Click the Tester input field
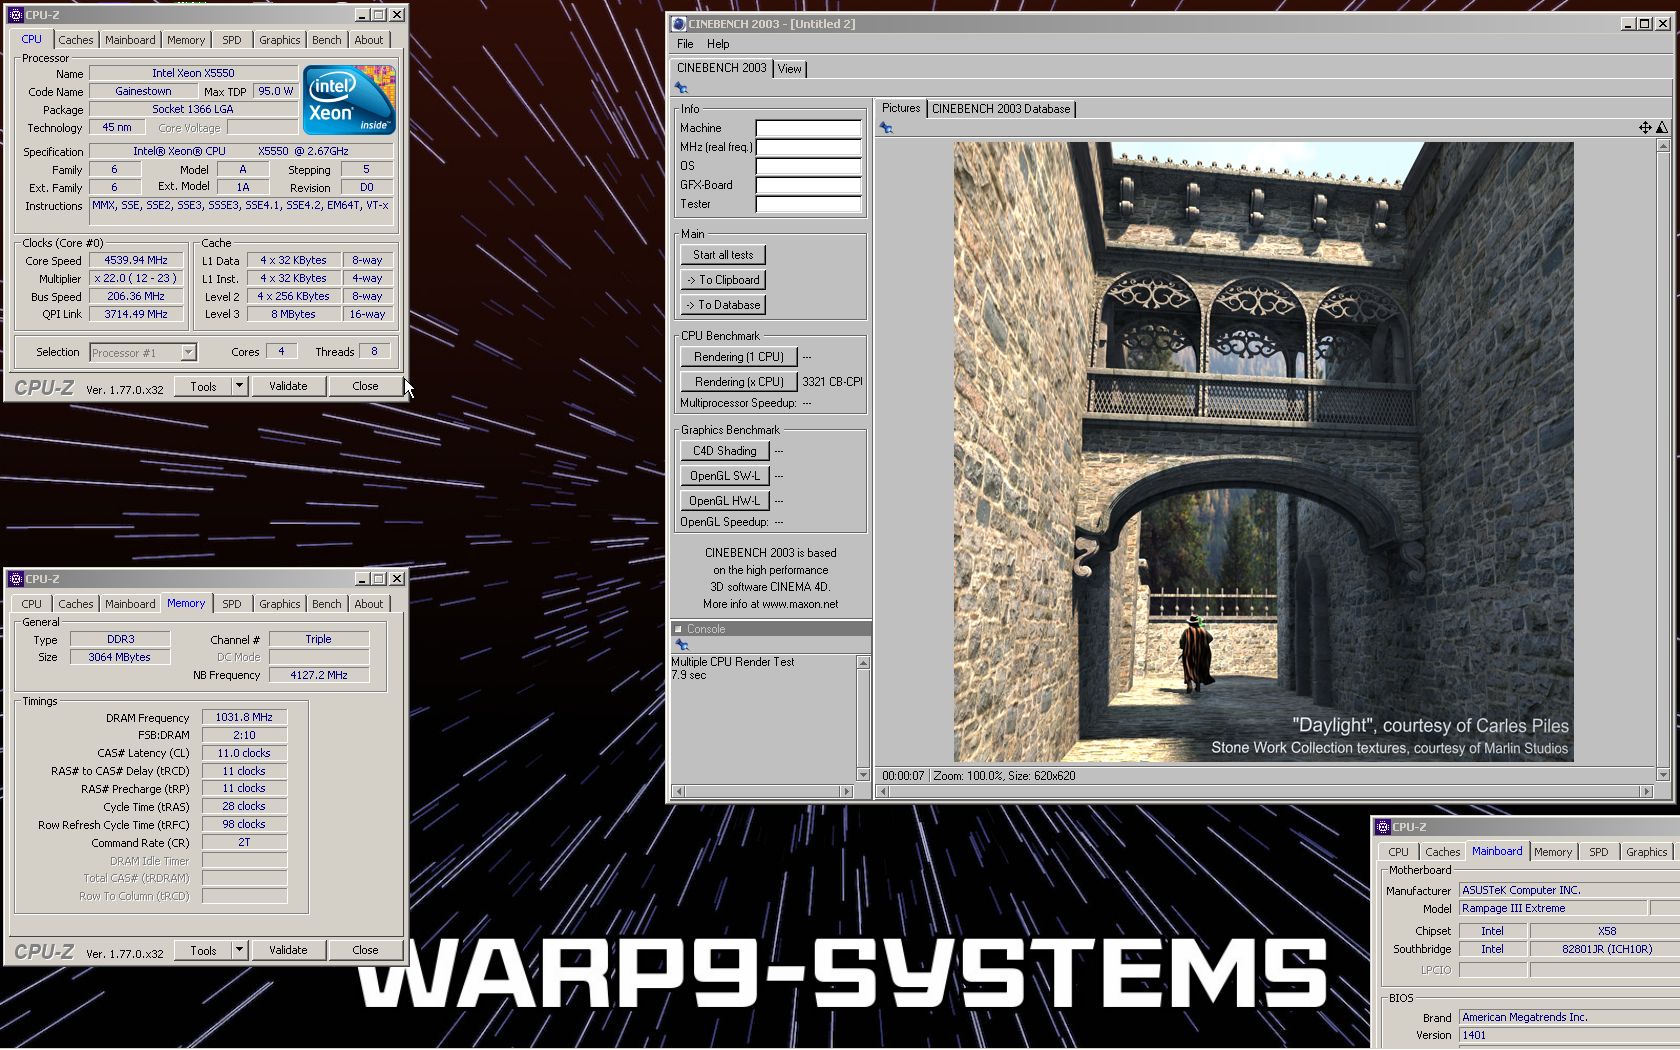 coord(808,204)
